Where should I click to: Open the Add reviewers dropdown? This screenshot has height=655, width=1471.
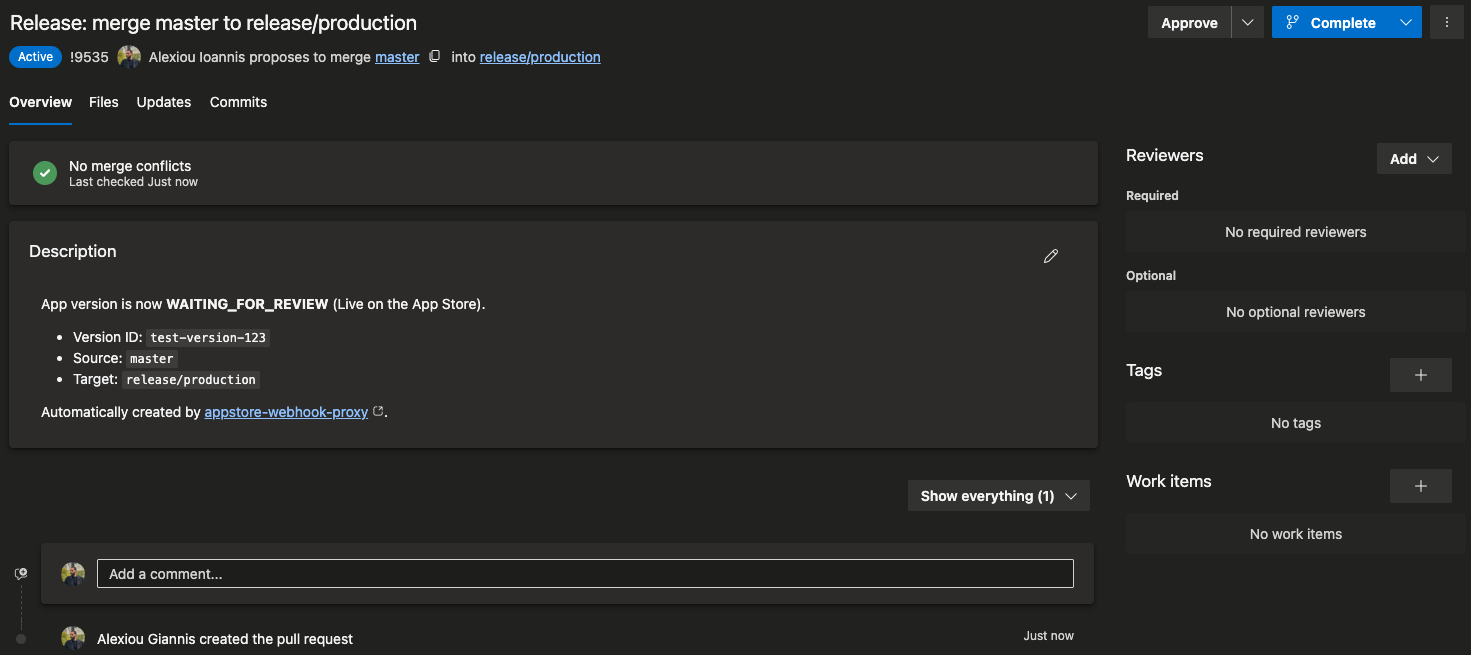point(1414,159)
